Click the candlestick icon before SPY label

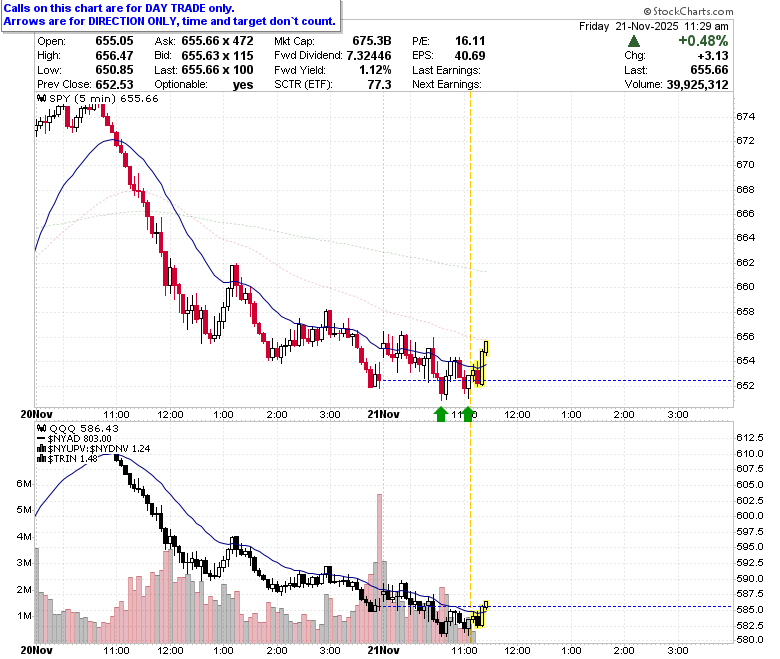pos(42,98)
